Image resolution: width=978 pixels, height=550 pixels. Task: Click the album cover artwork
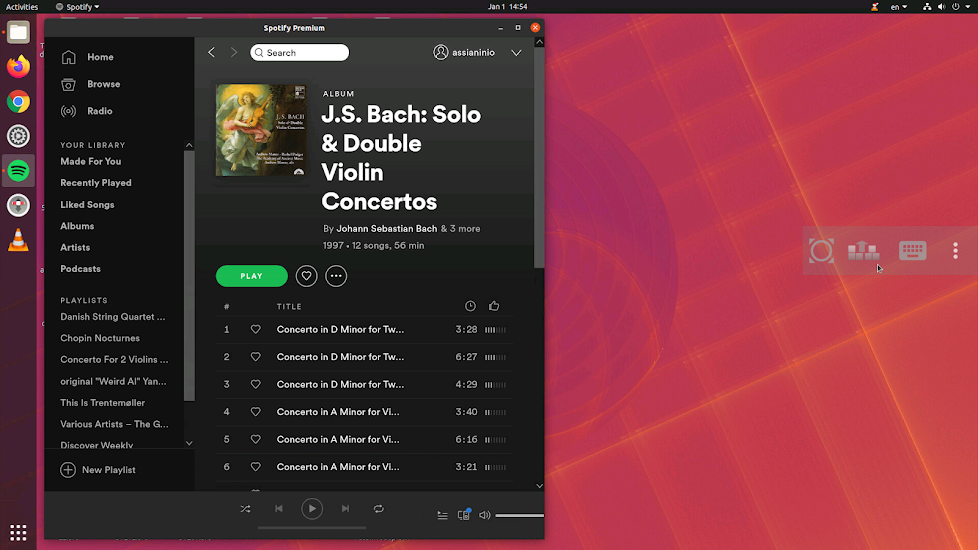pyautogui.click(x=261, y=130)
